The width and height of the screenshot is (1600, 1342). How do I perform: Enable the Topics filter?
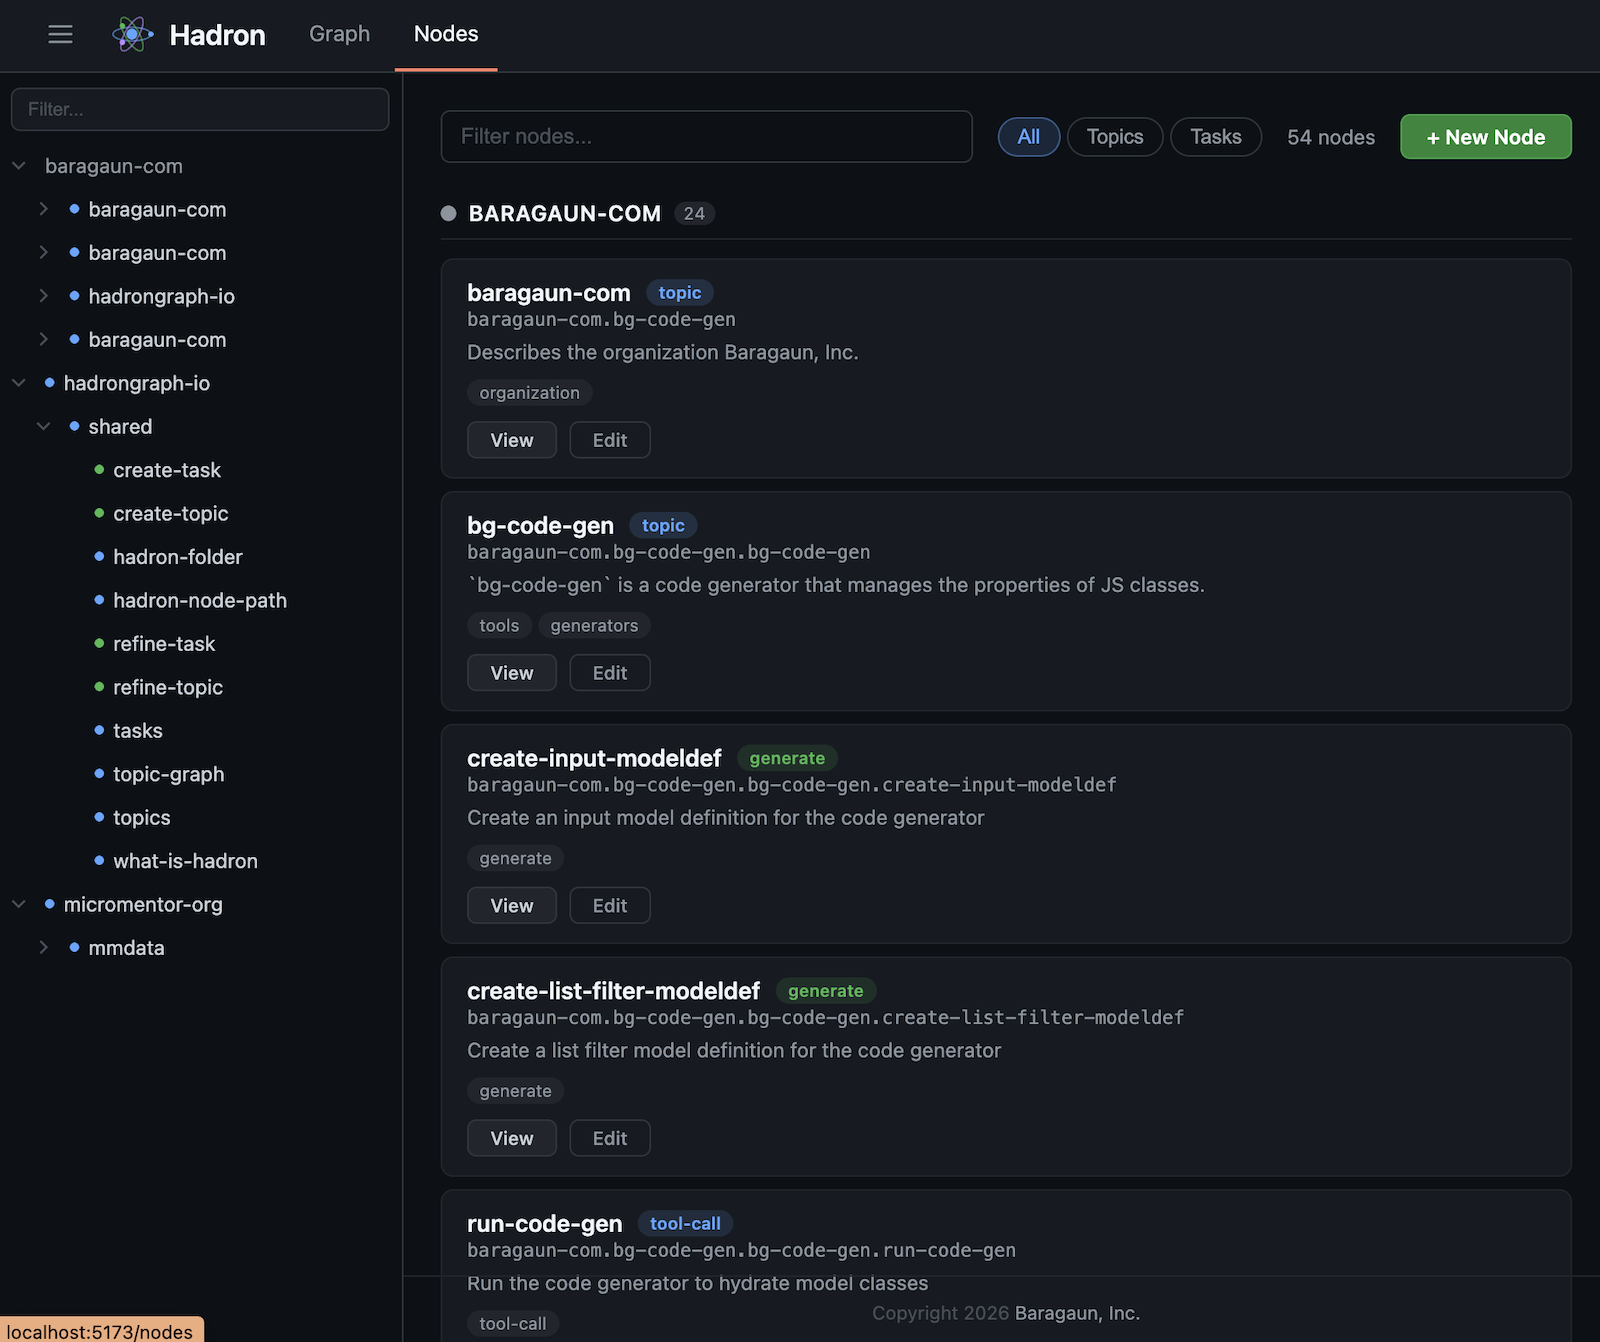pos(1114,137)
